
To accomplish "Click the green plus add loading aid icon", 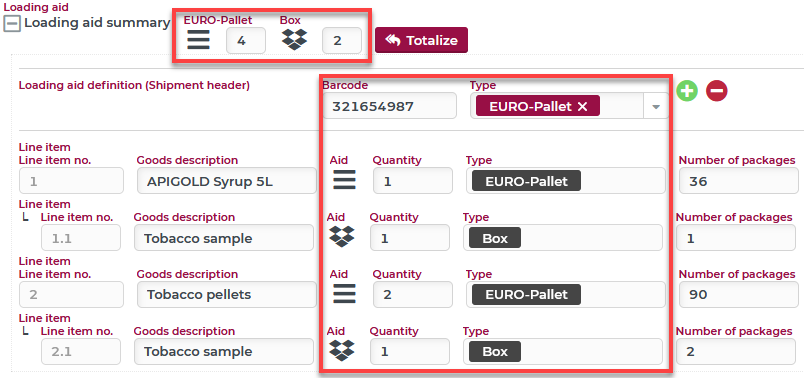I will pos(687,91).
